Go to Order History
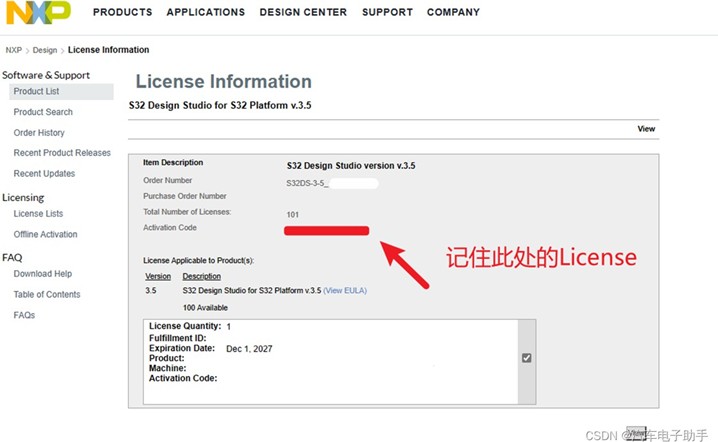The width and height of the screenshot is (718, 442). [x=39, y=133]
